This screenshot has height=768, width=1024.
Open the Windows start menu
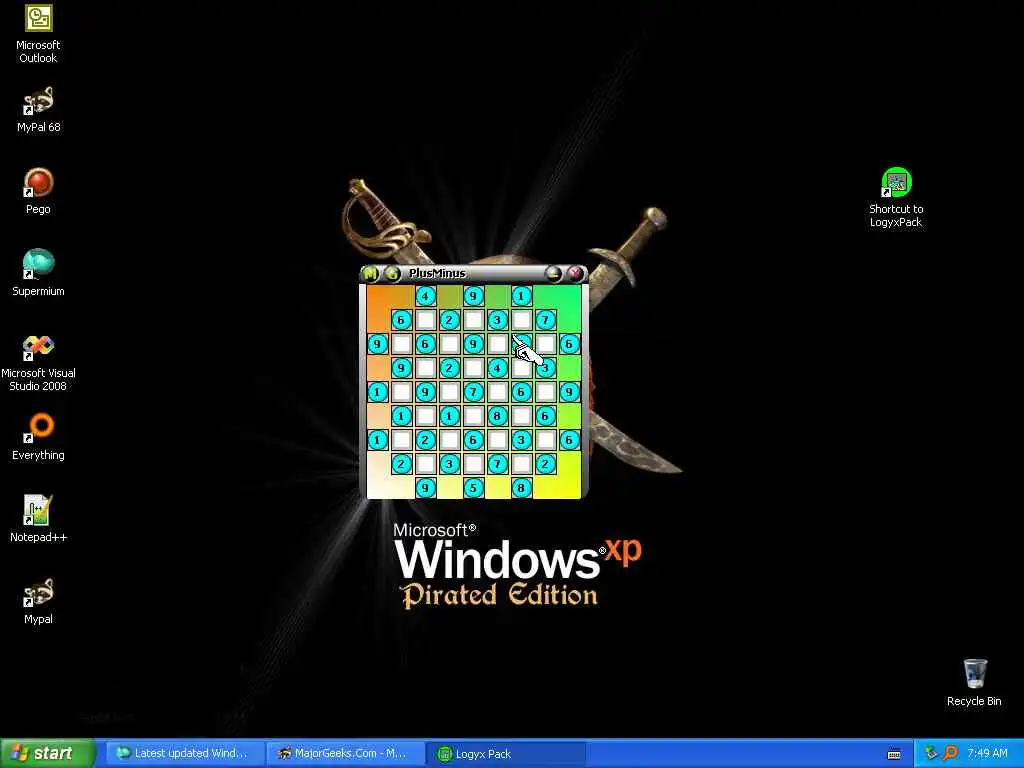coord(48,754)
